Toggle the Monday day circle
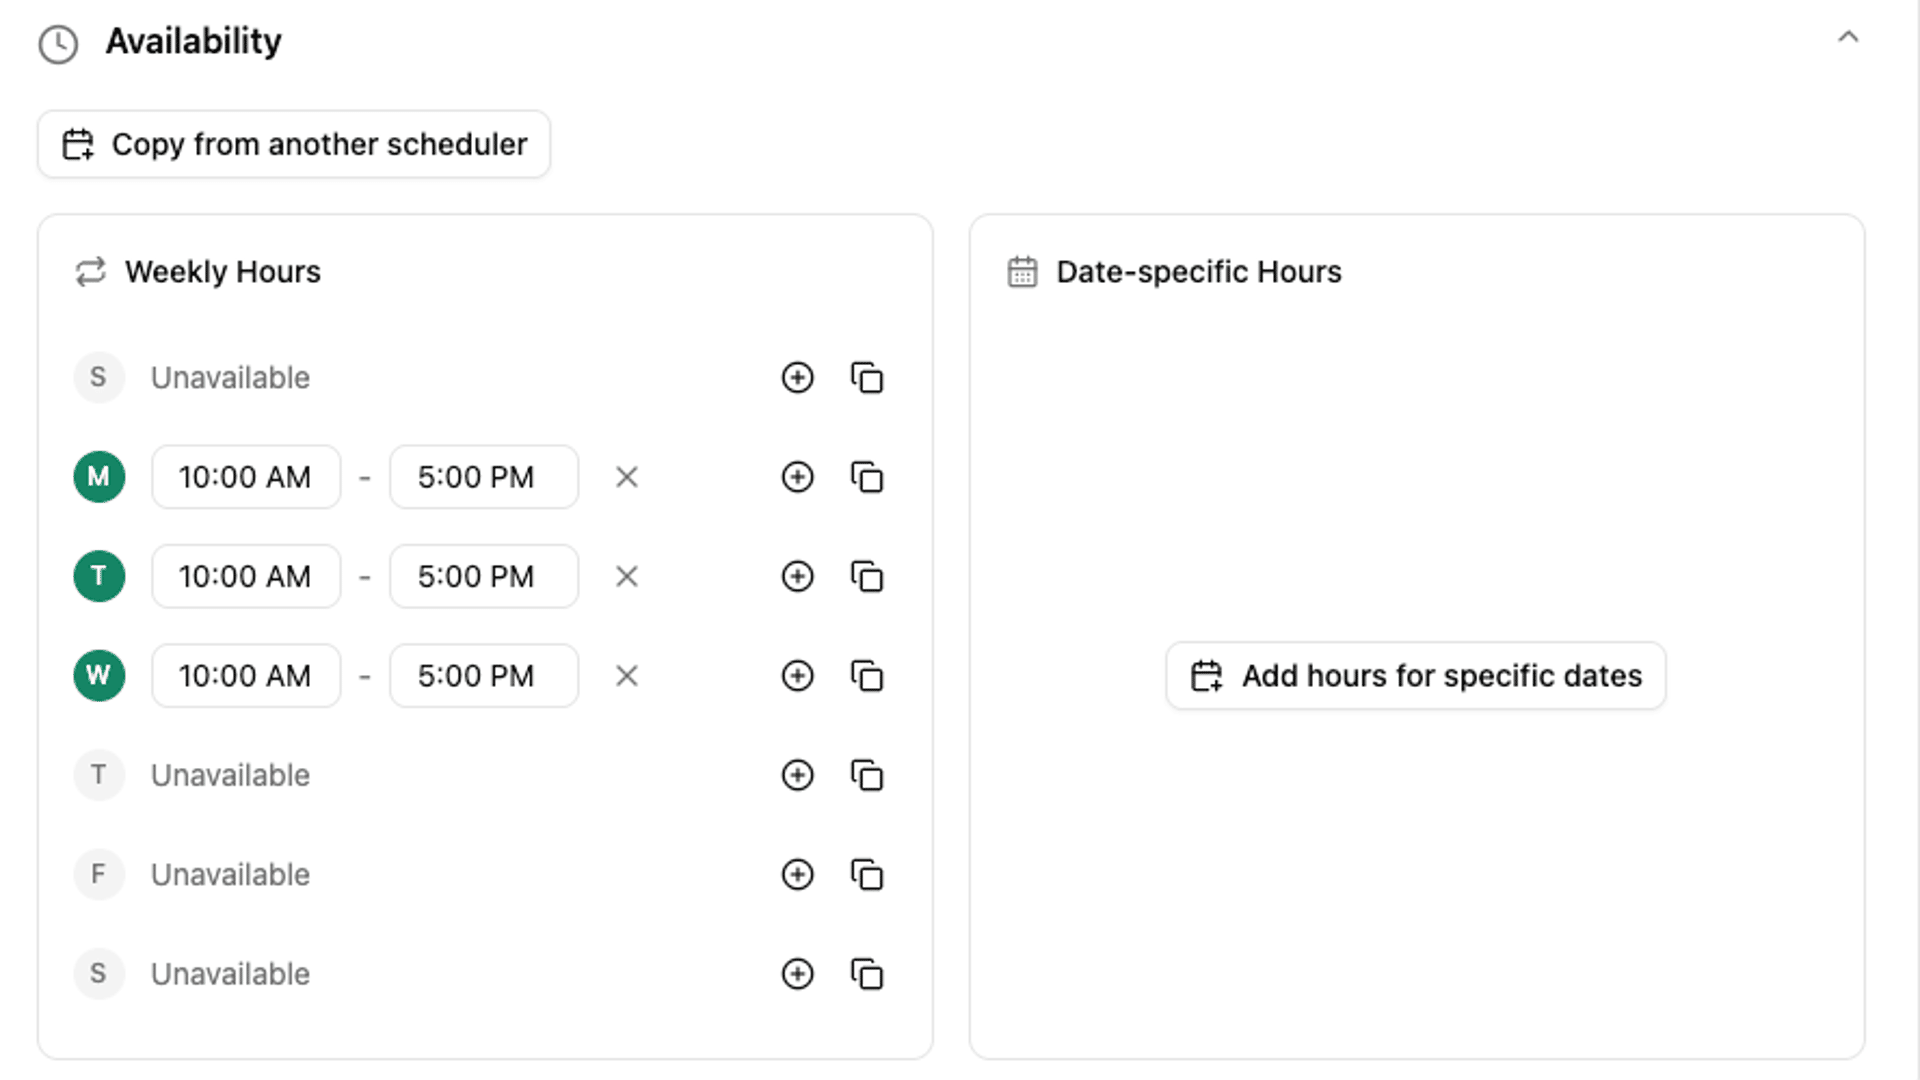The width and height of the screenshot is (1920, 1080). (x=99, y=477)
